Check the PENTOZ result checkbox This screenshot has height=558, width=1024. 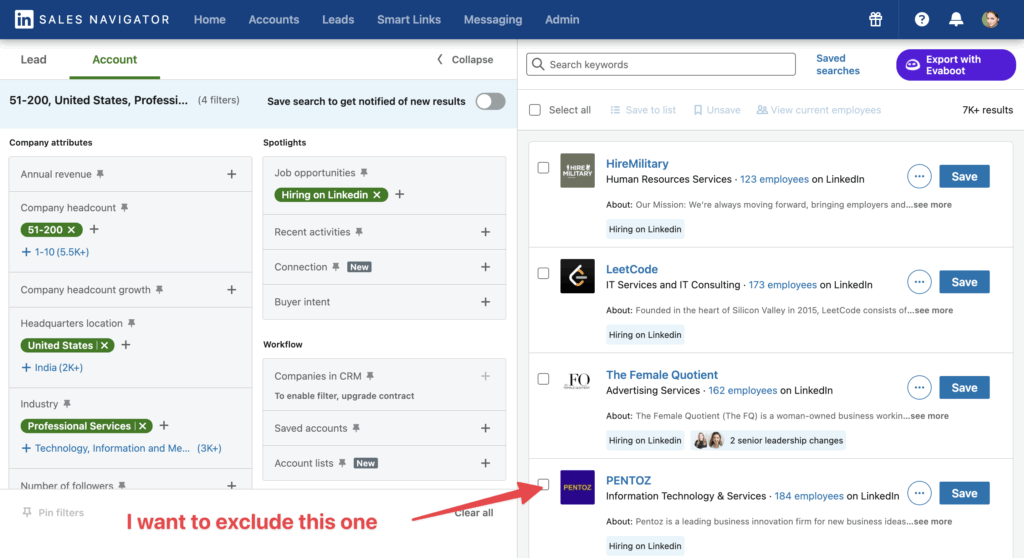[543, 484]
